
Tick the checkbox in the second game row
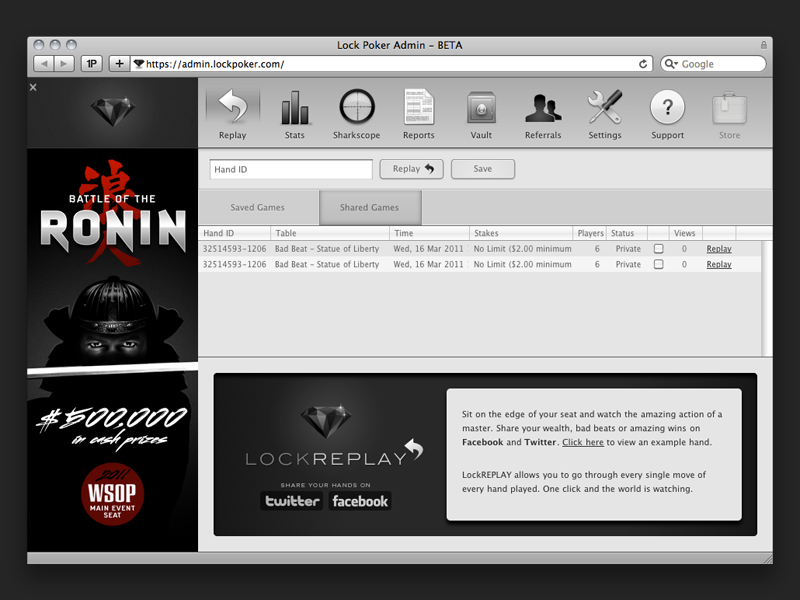point(659,264)
